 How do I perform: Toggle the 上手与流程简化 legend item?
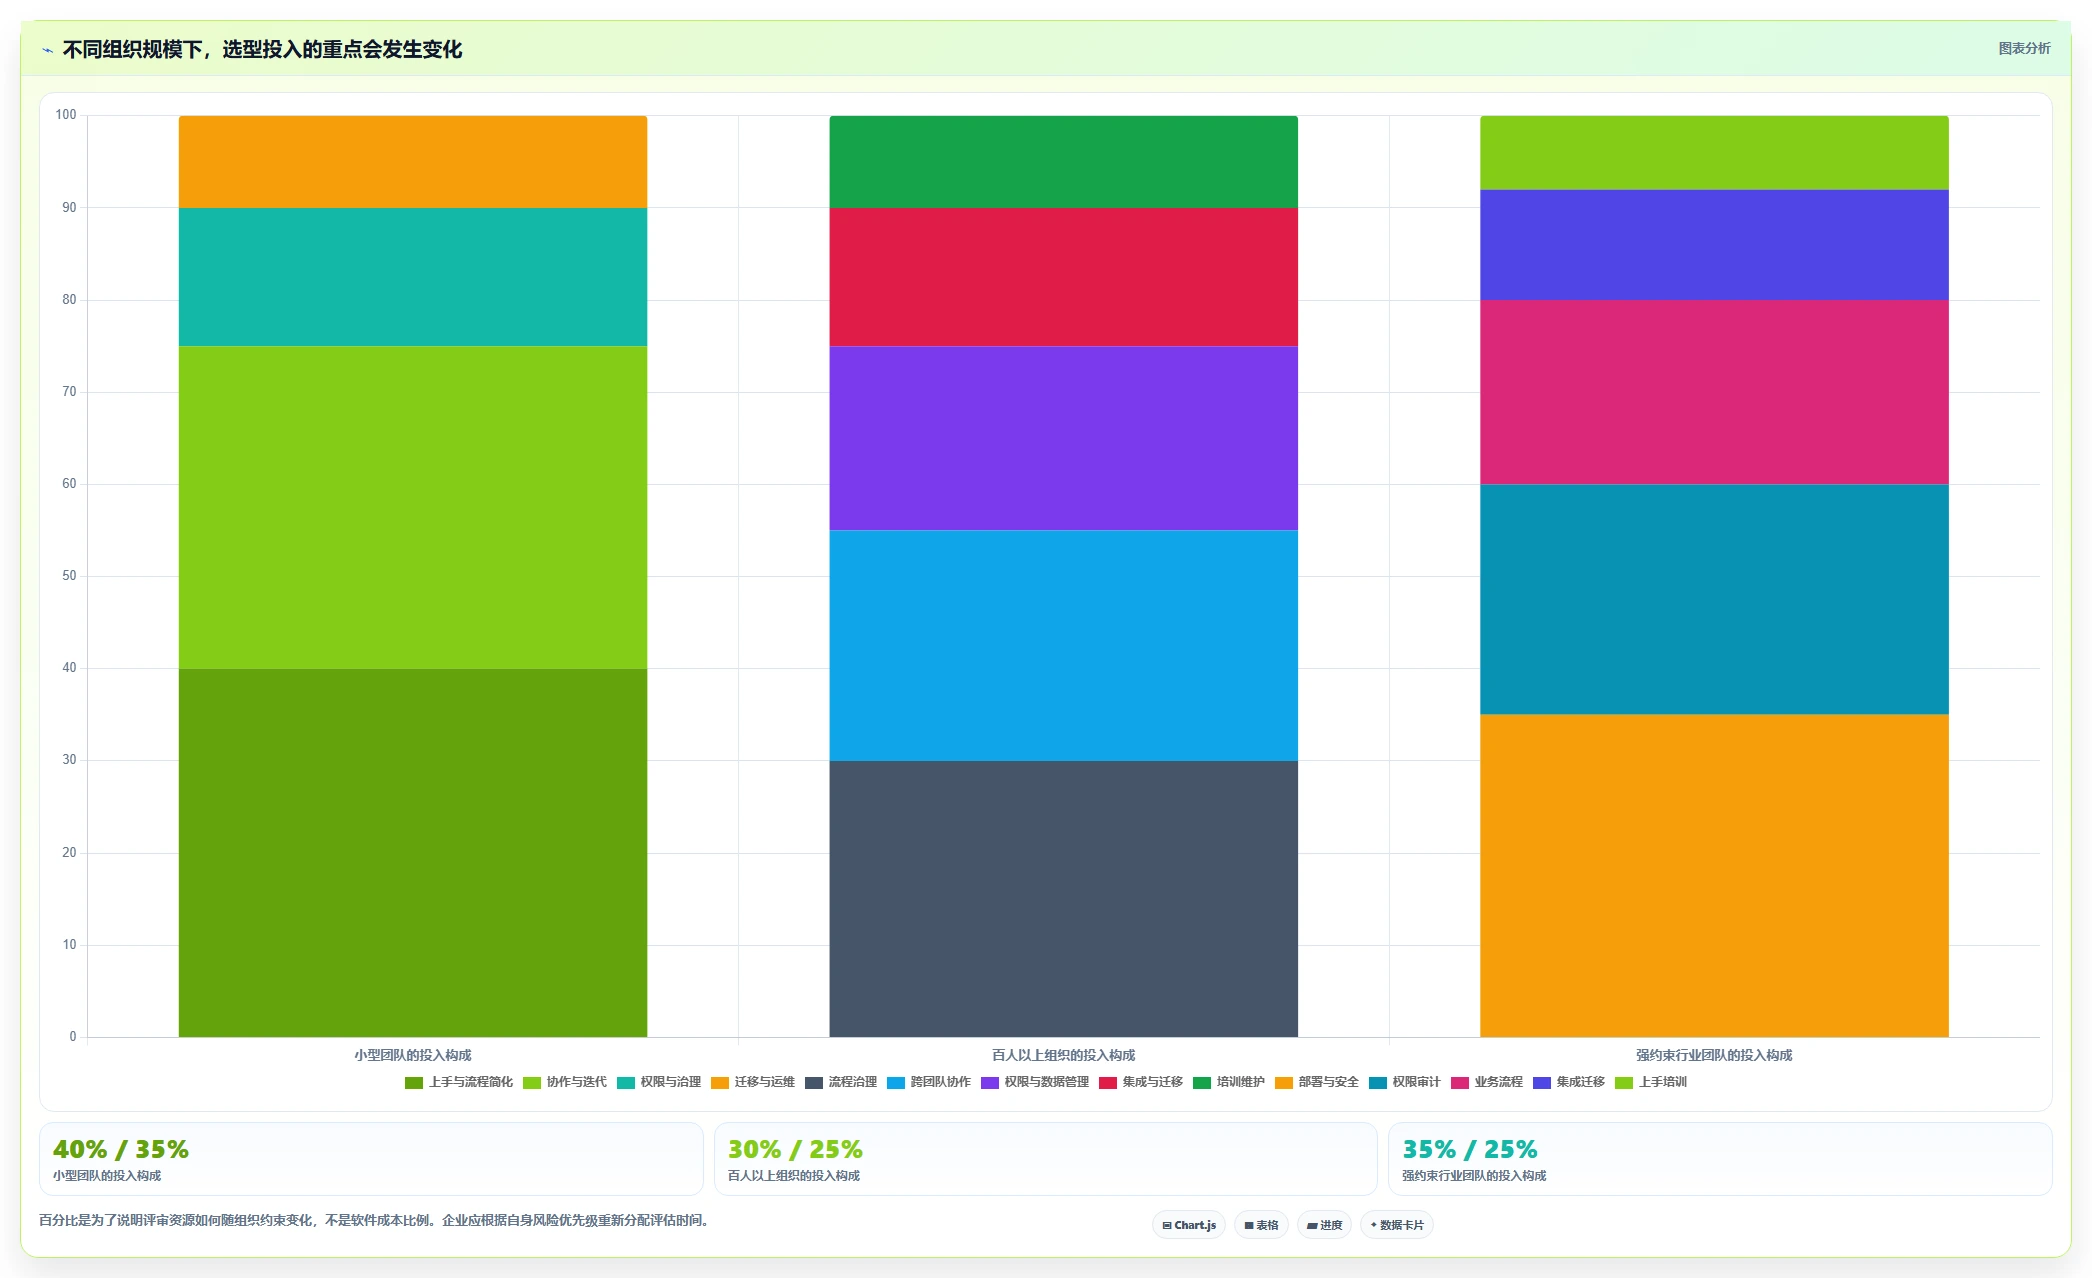tap(459, 1082)
